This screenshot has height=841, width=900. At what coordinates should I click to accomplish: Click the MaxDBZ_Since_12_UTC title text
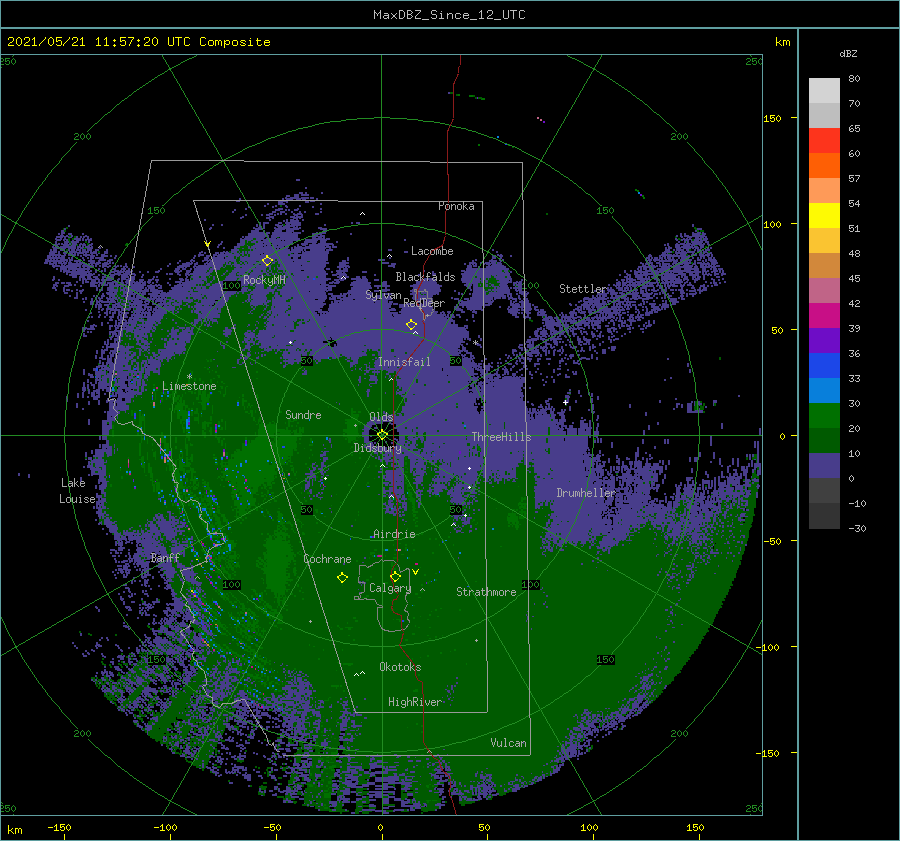point(449,15)
